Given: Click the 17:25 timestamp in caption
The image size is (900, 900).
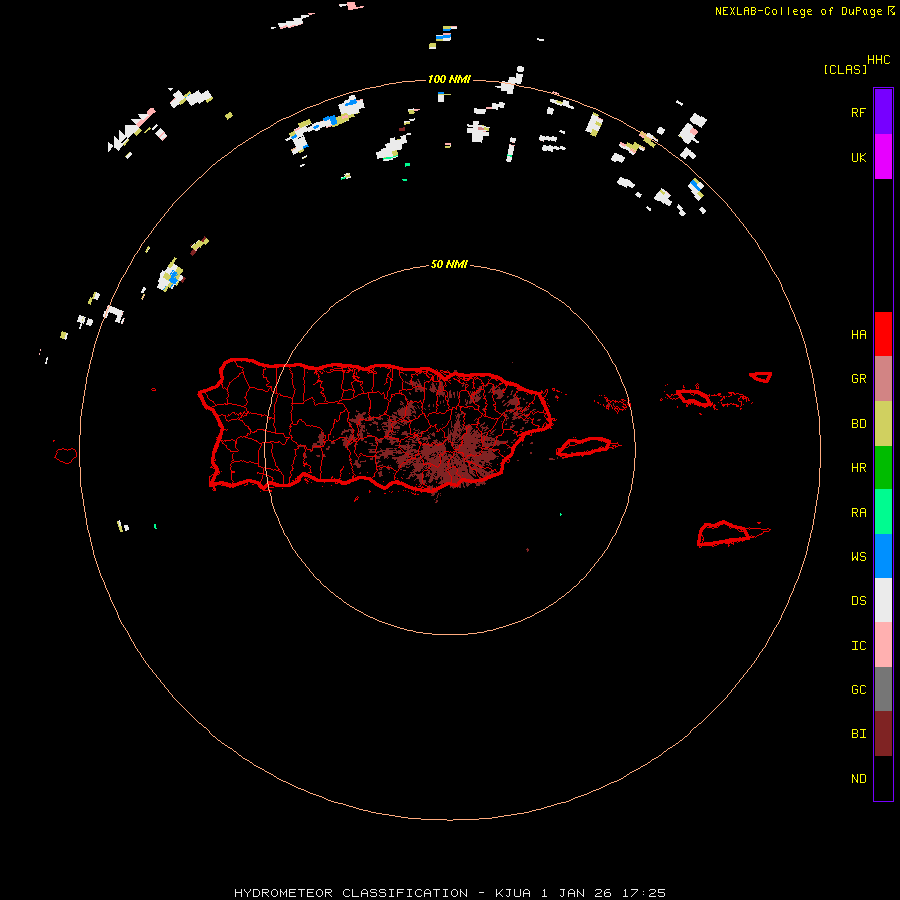Looking at the screenshot, I should point(644,893).
